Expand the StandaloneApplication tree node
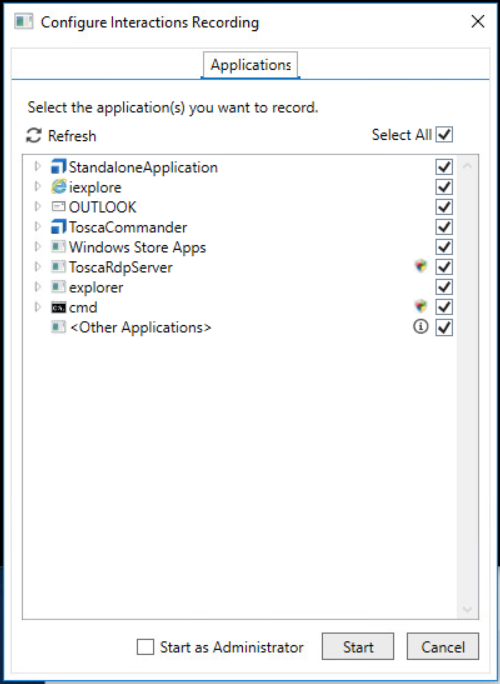 click(x=38, y=166)
